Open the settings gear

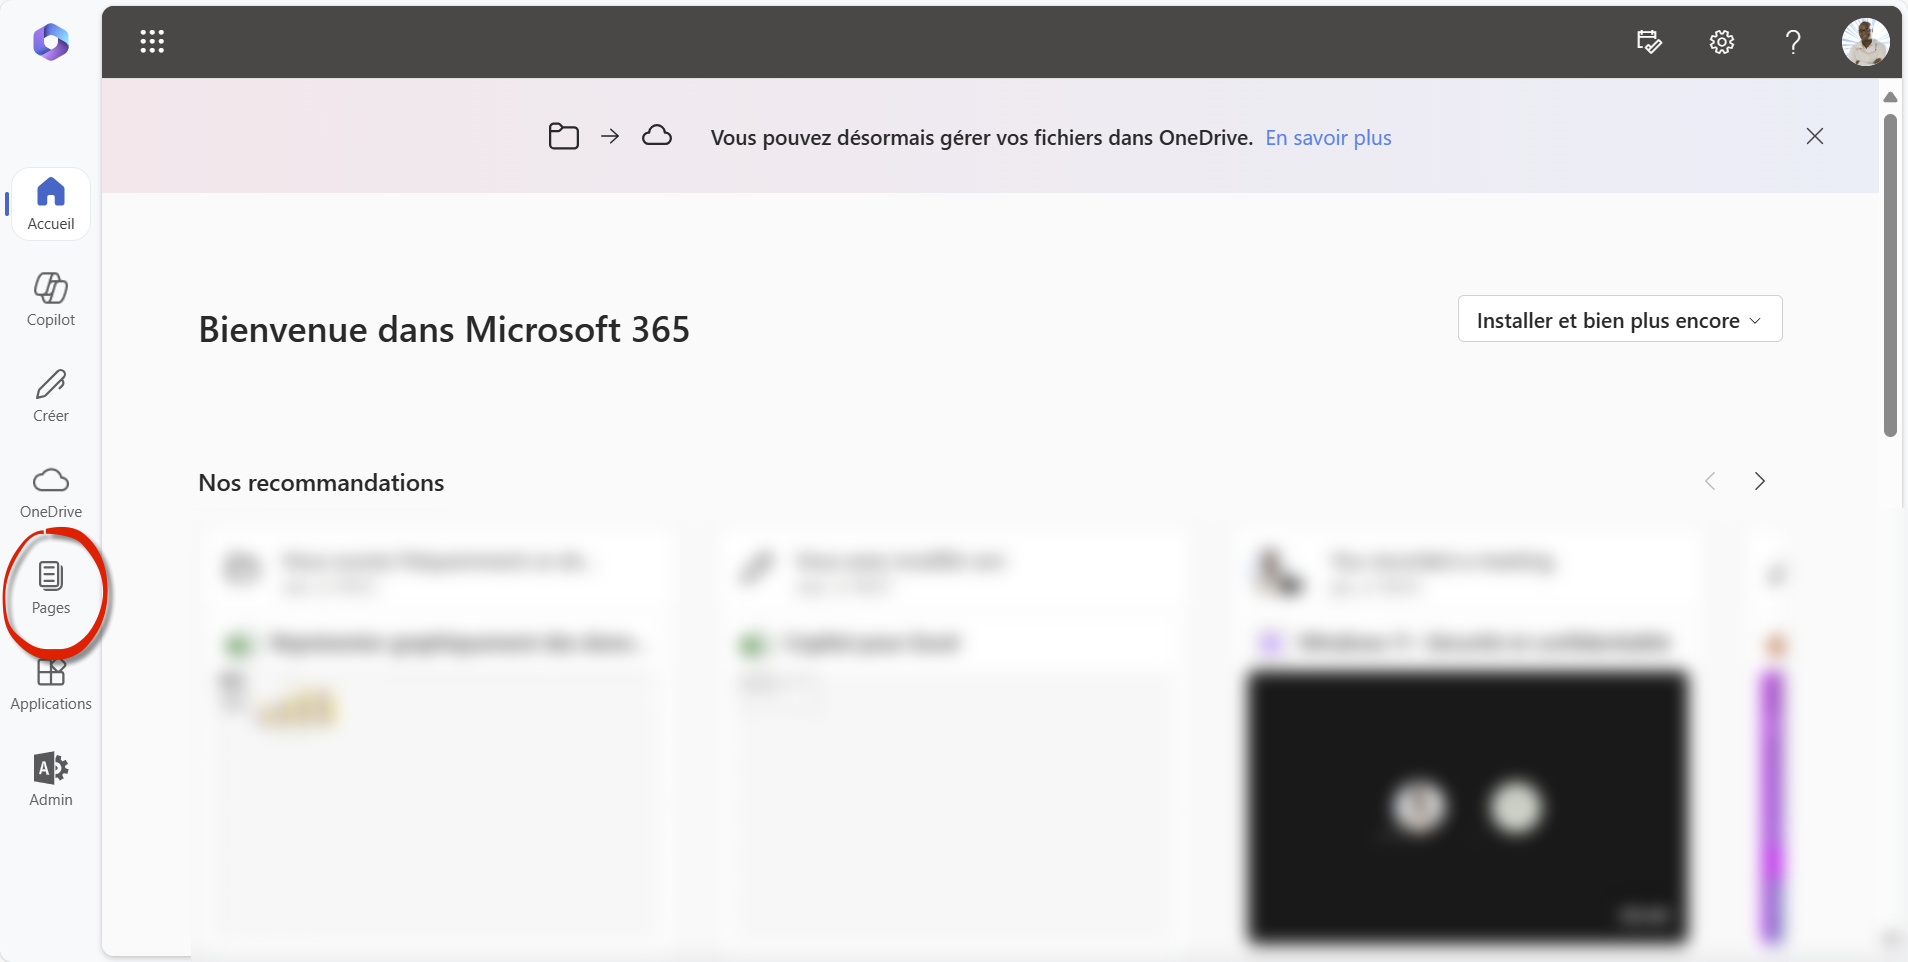pyautogui.click(x=1721, y=42)
